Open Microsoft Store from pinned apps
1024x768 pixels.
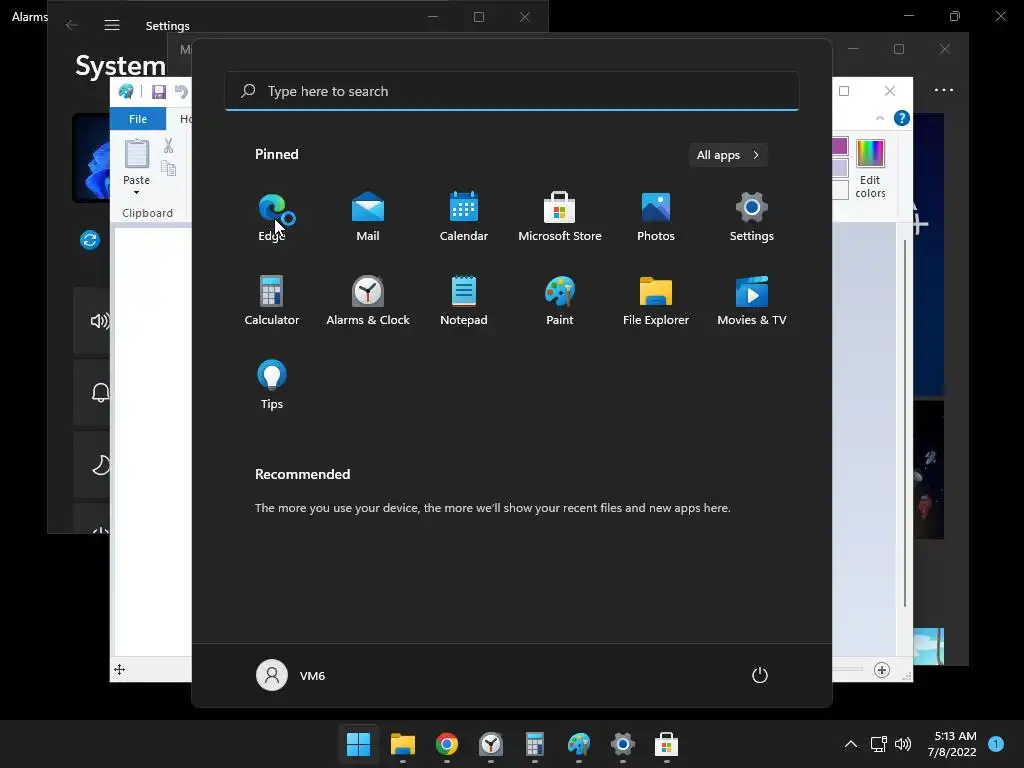[560, 217]
